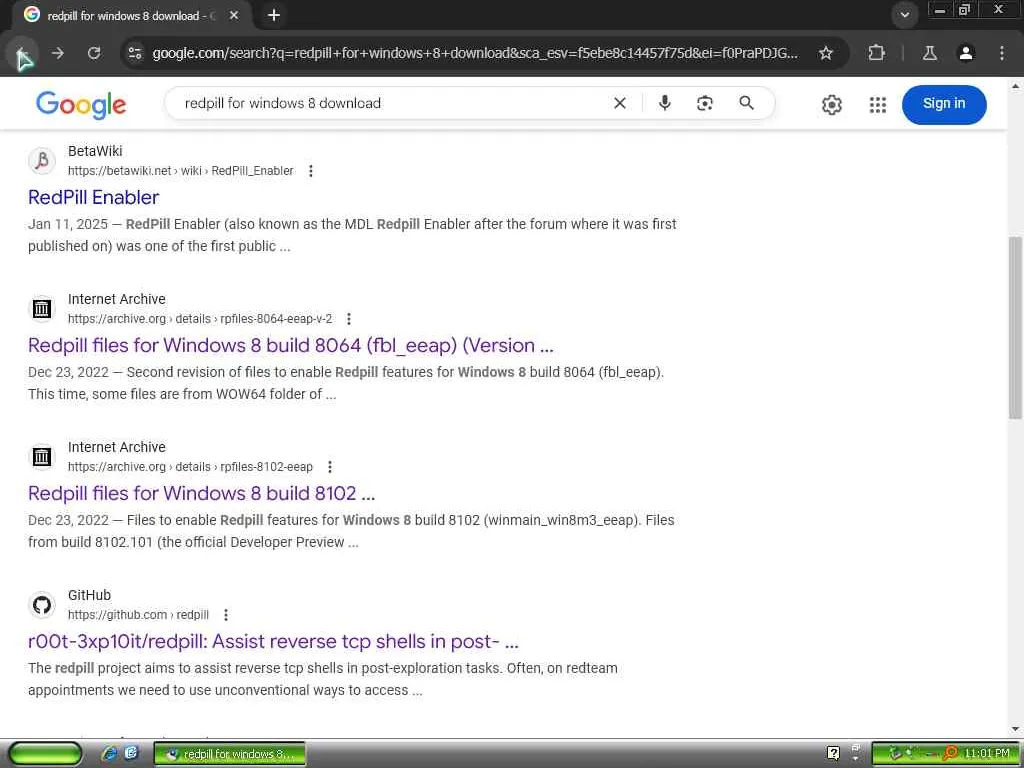Click the taskbar help question mark icon

click(x=833, y=753)
